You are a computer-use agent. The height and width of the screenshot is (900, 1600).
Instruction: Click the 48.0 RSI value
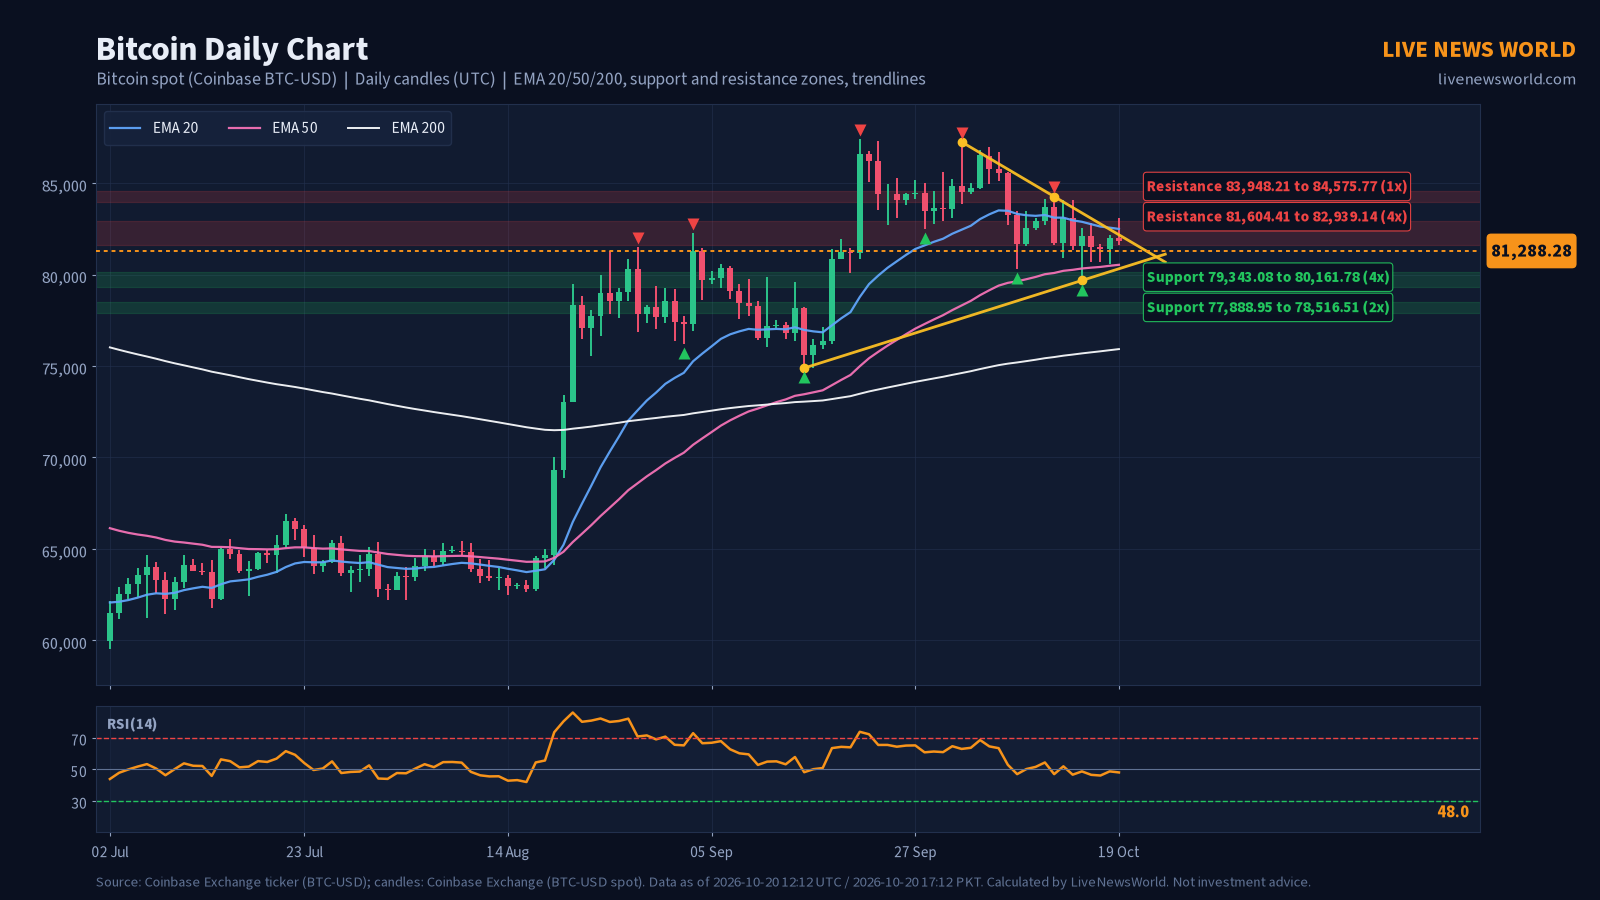click(x=1453, y=811)
